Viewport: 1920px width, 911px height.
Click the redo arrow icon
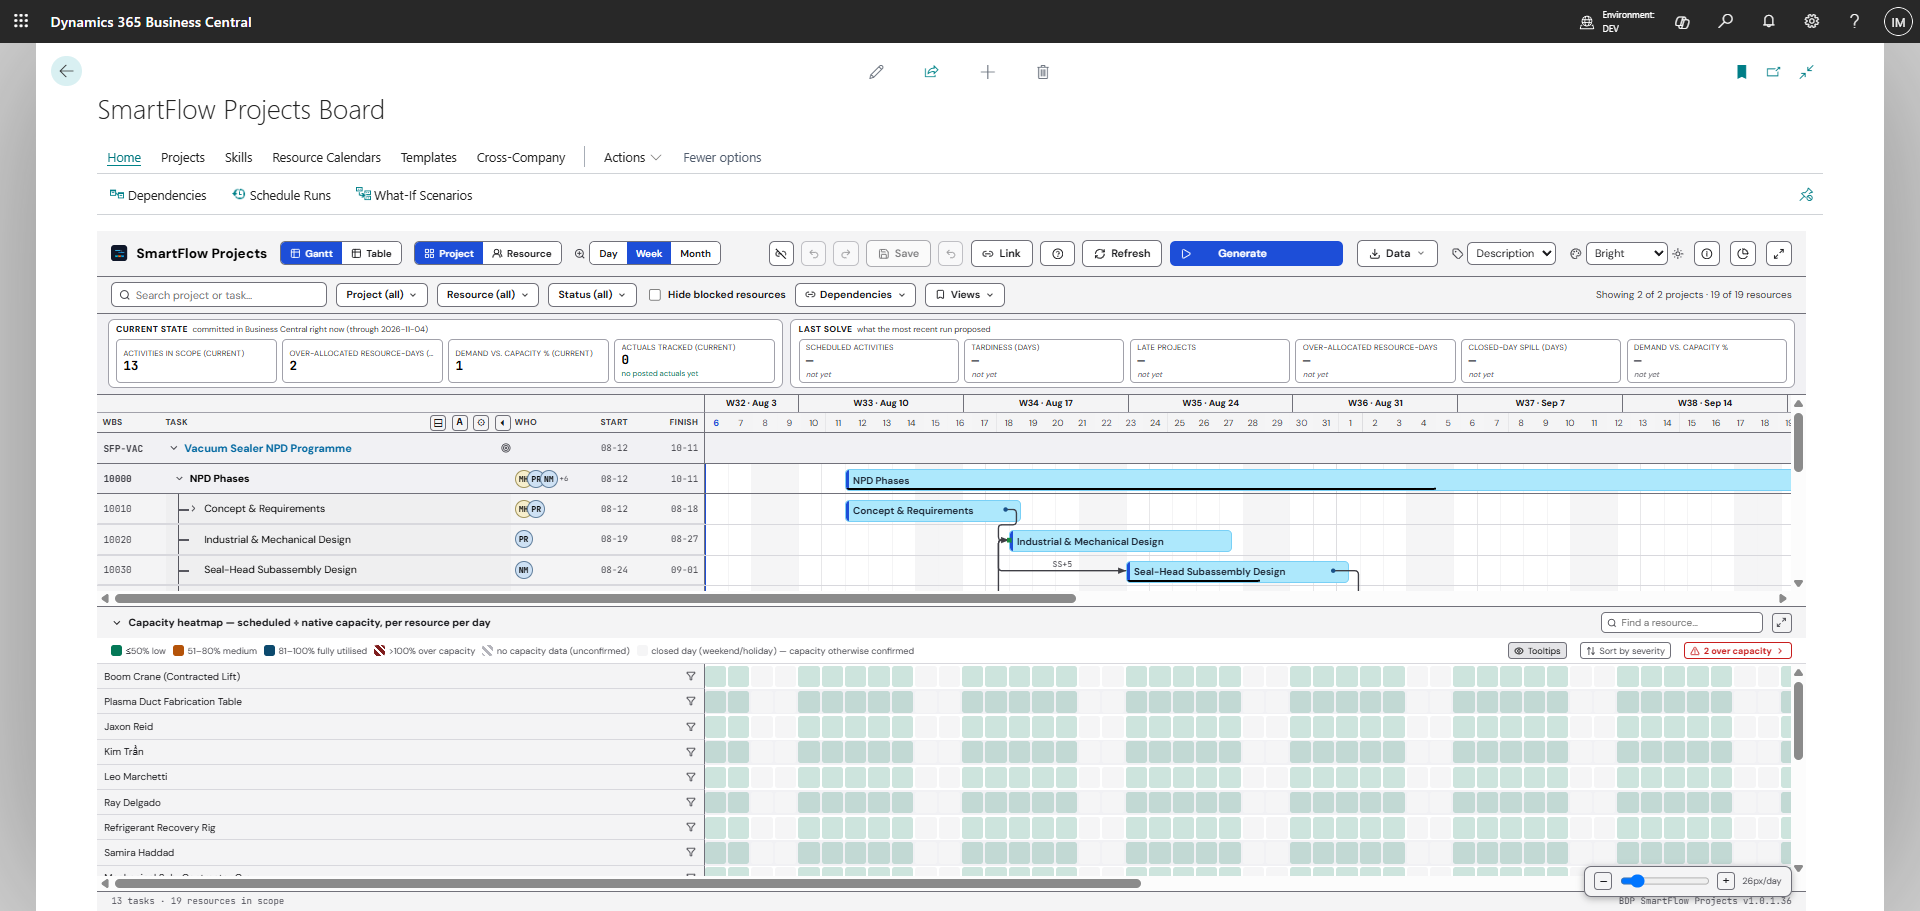[846, 254]
